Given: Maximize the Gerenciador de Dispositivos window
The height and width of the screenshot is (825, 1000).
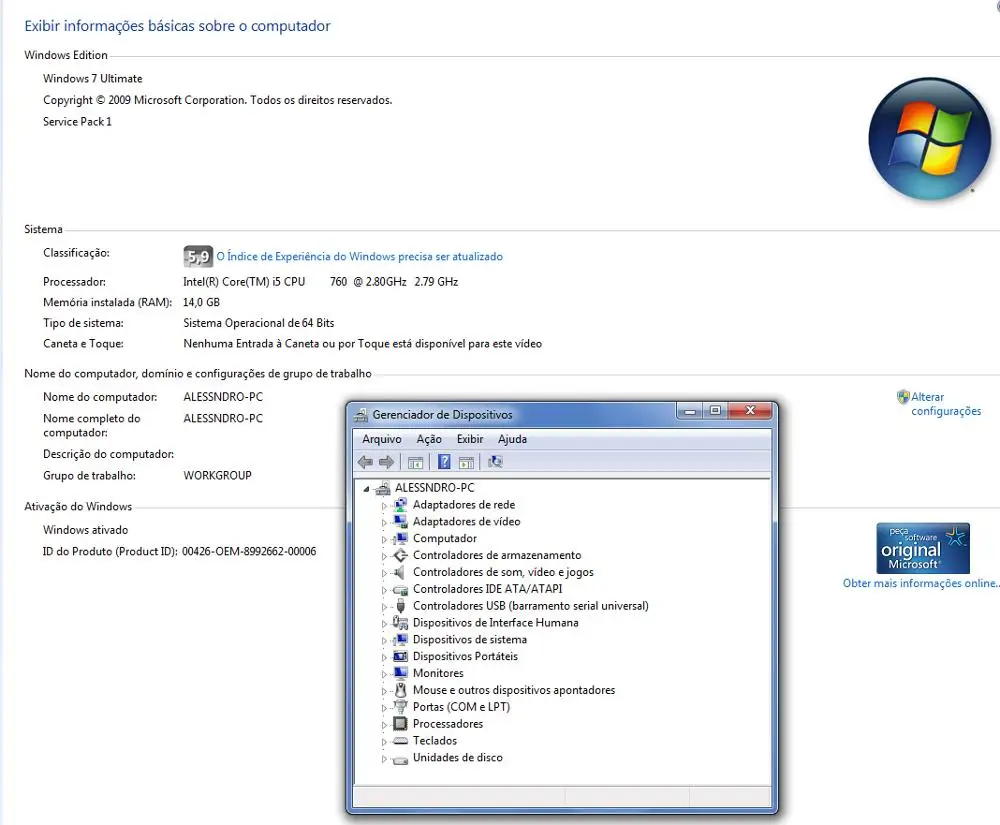Looking at the screenshot, I should pos(716,411).
